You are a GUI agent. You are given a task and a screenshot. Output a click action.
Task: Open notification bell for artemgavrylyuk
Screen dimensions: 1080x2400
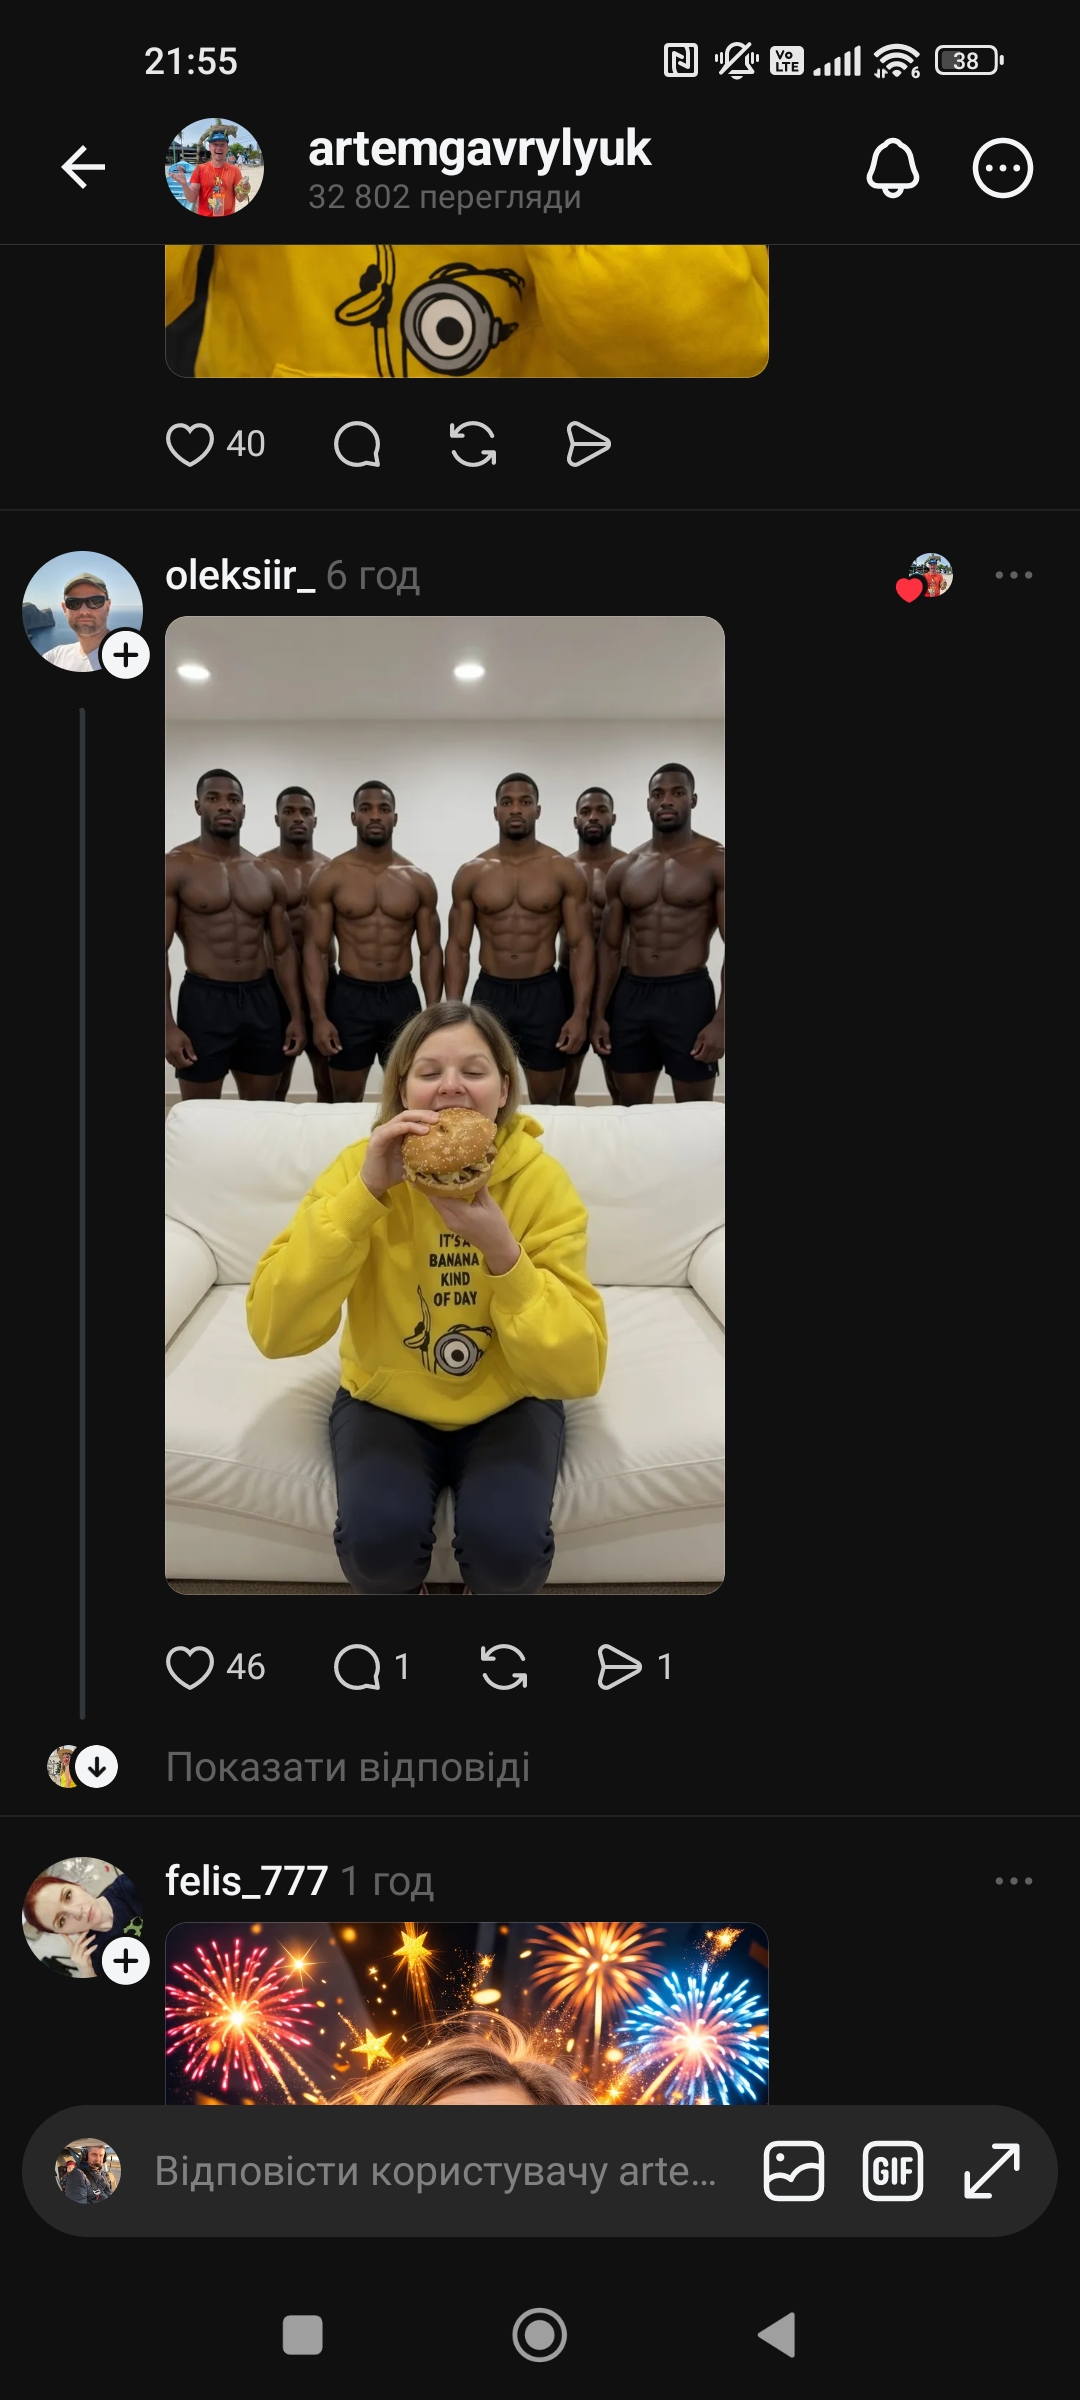[x=892, y=167]
